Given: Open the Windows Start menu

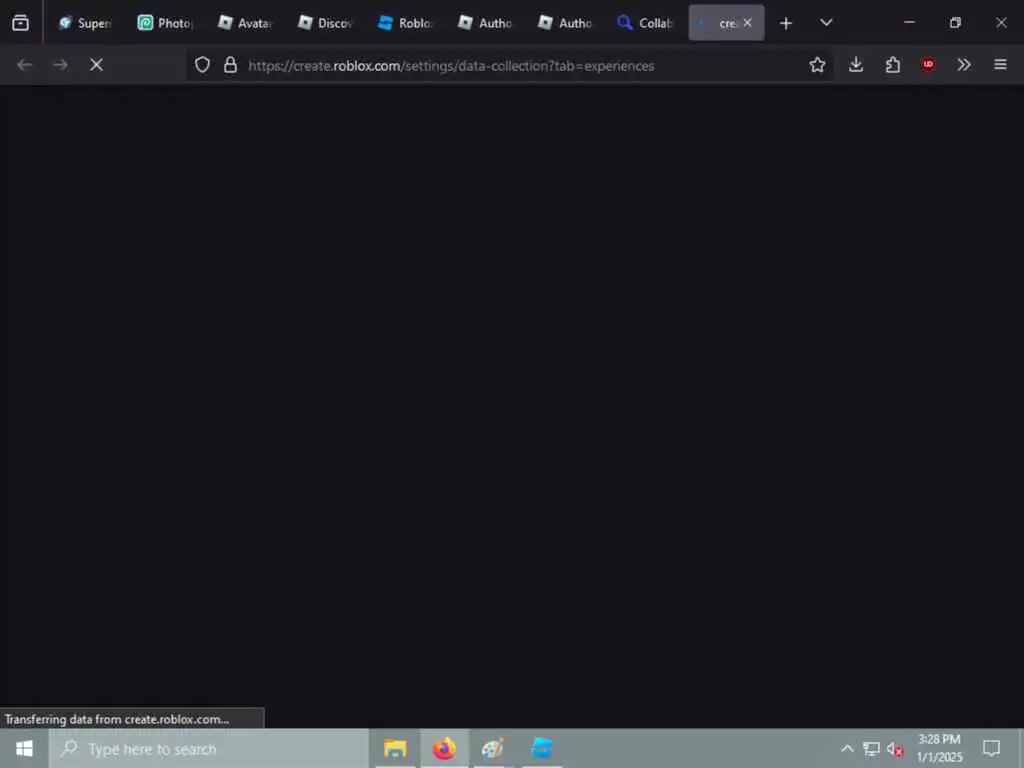Looking at the screenshot, I should [x=24, y=748].
